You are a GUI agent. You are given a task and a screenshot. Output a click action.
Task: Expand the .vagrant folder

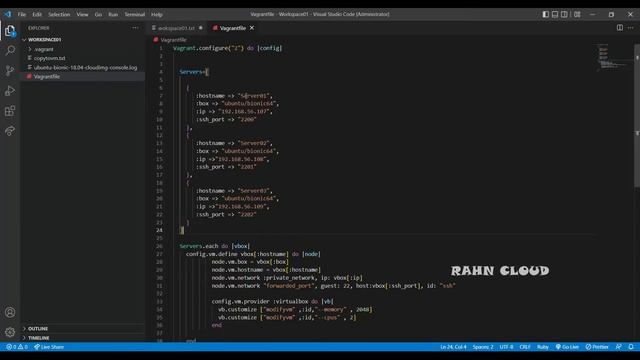[83, 49]
